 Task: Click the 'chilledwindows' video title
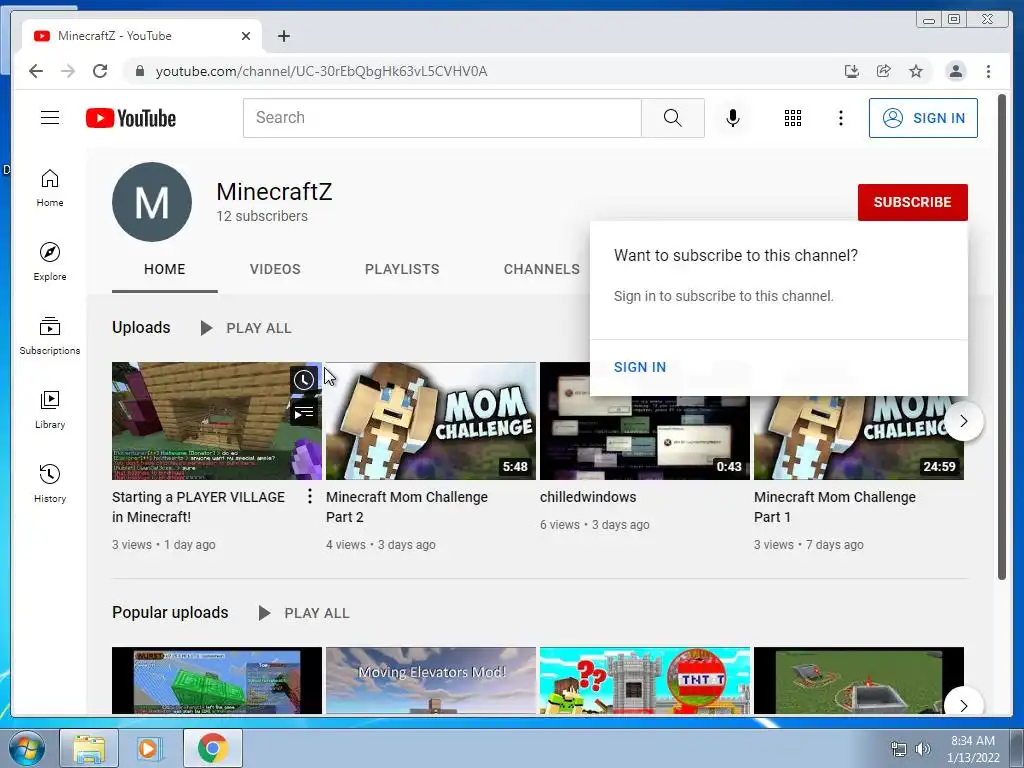[588, 497]
